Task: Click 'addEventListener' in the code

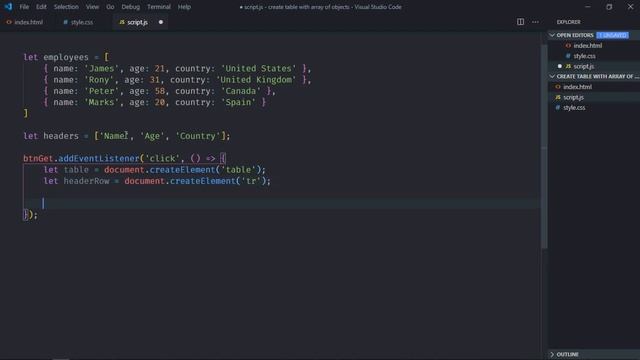Action: click(99, 158)
